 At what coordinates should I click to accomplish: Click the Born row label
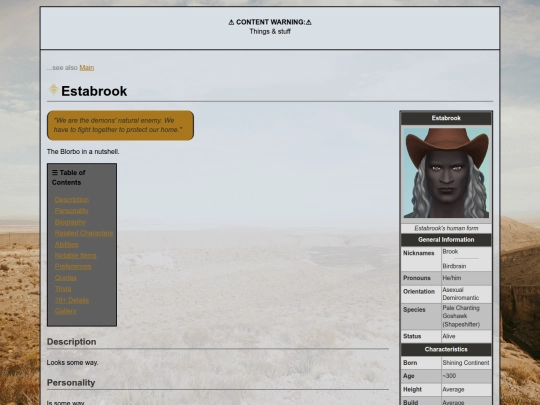tap(410, 363)
